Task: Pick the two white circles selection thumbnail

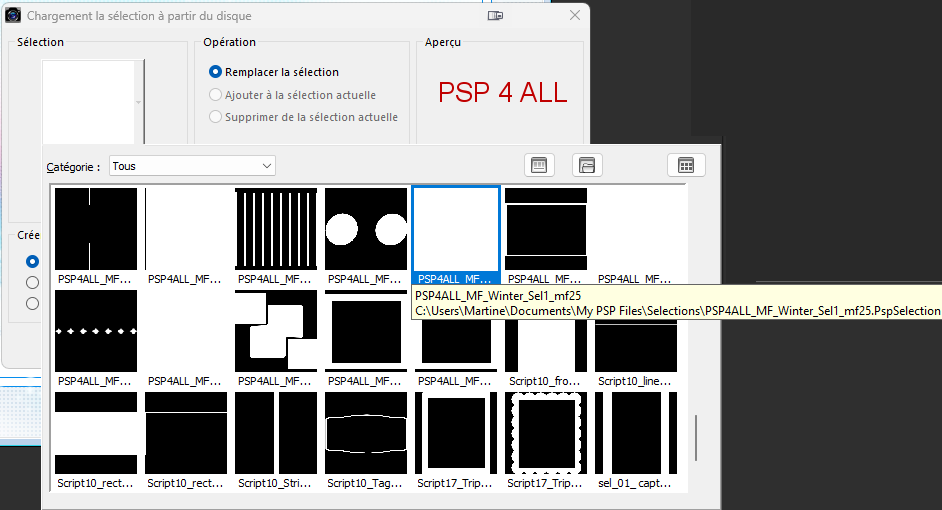Action: pos(366,229)
